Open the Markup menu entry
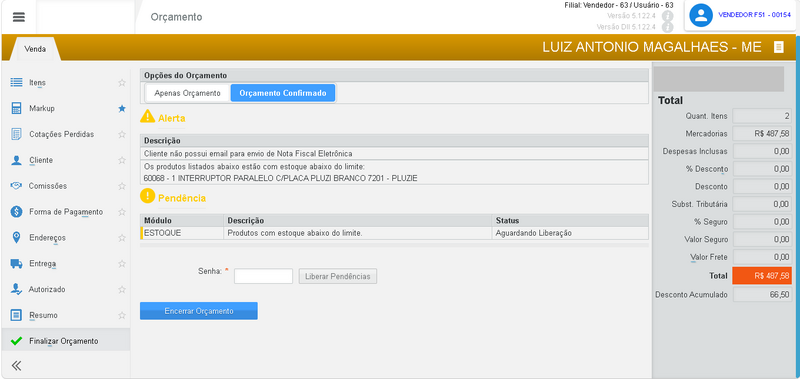 42,108
